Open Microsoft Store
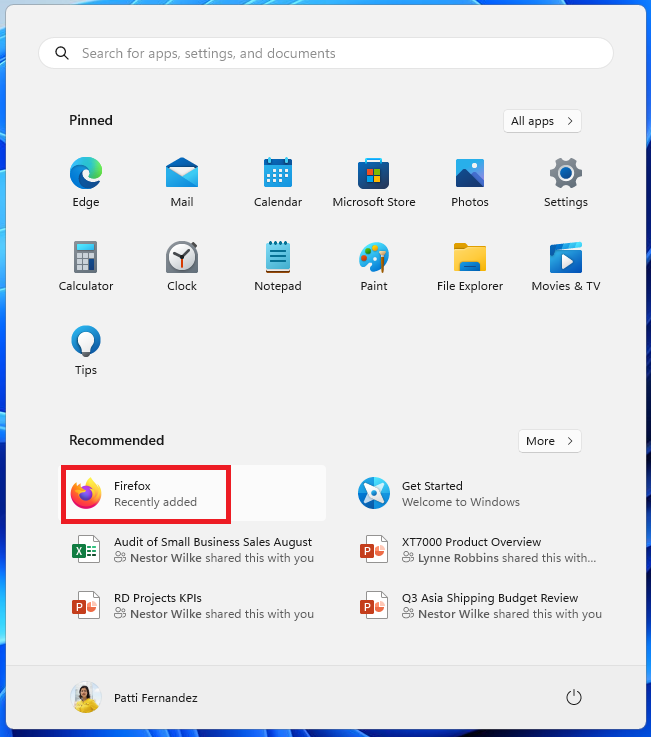This screenshot has width=651, height=737. 374,182
